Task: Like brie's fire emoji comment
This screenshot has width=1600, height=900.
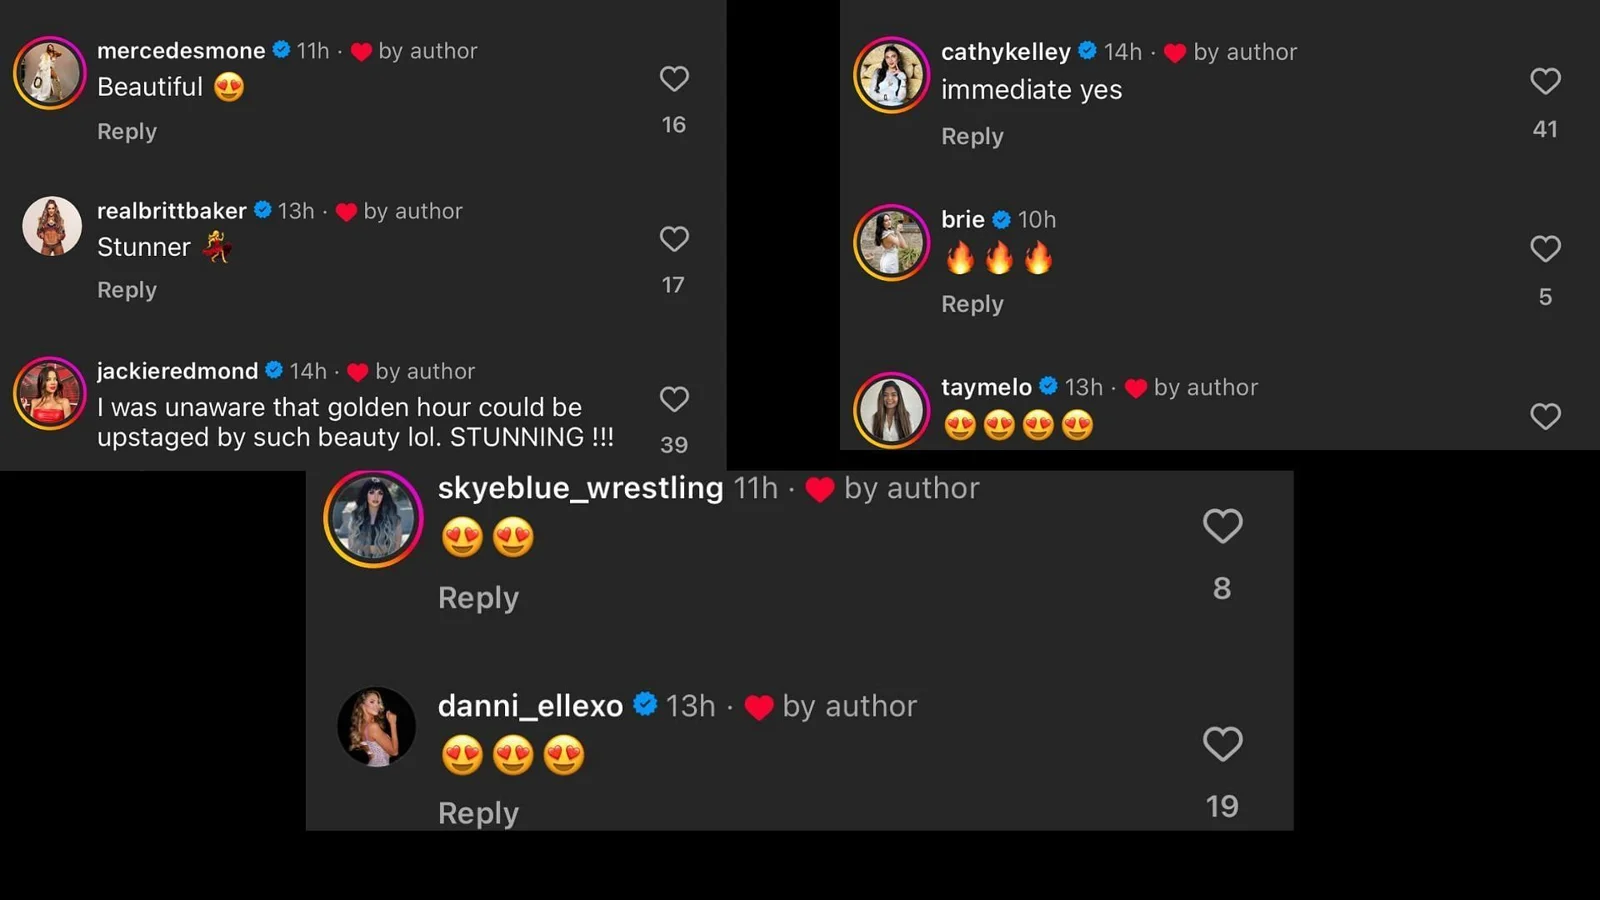Action: pos(1545,248)
